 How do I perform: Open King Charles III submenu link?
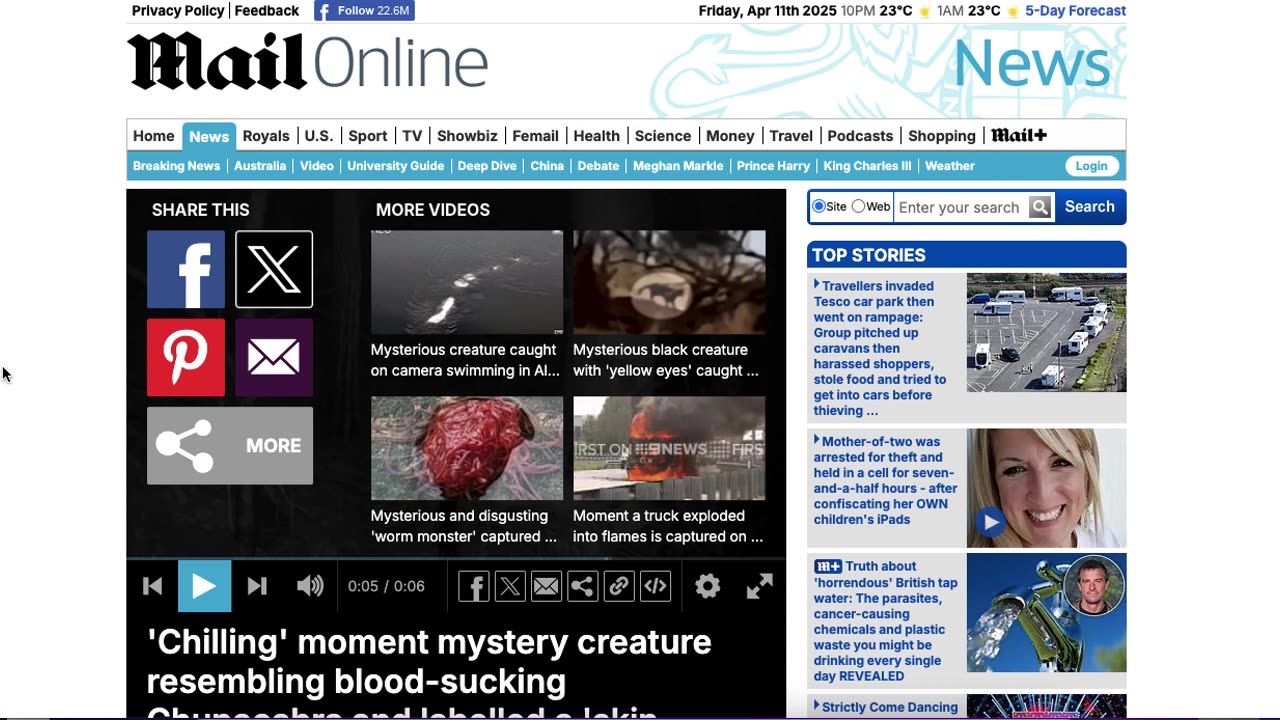(x=867, y=166)
